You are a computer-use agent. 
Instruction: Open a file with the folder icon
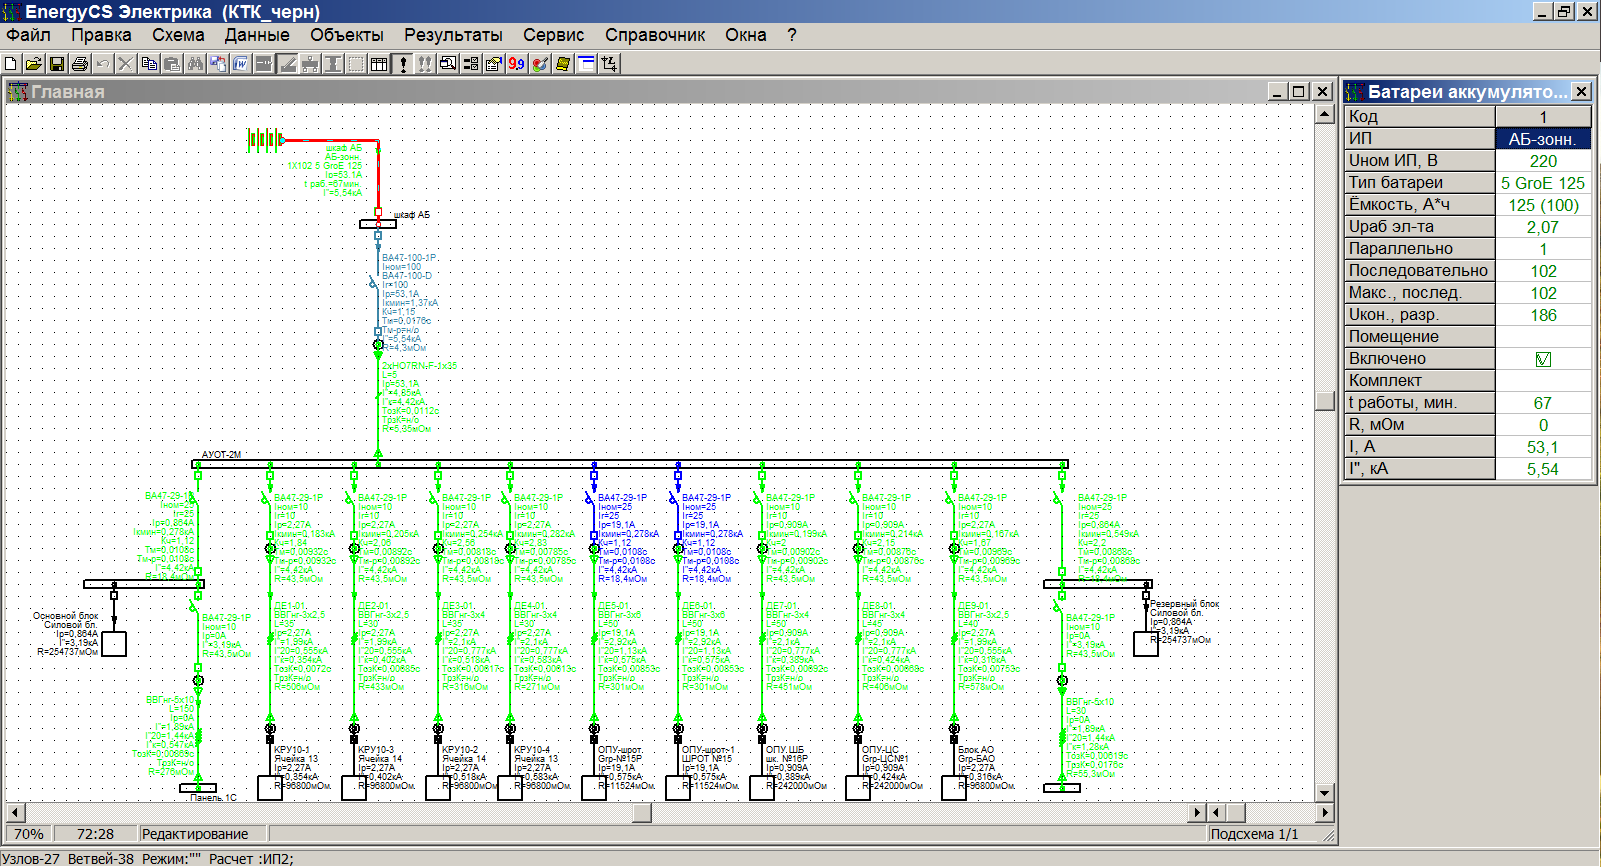[x=33, y=64]
